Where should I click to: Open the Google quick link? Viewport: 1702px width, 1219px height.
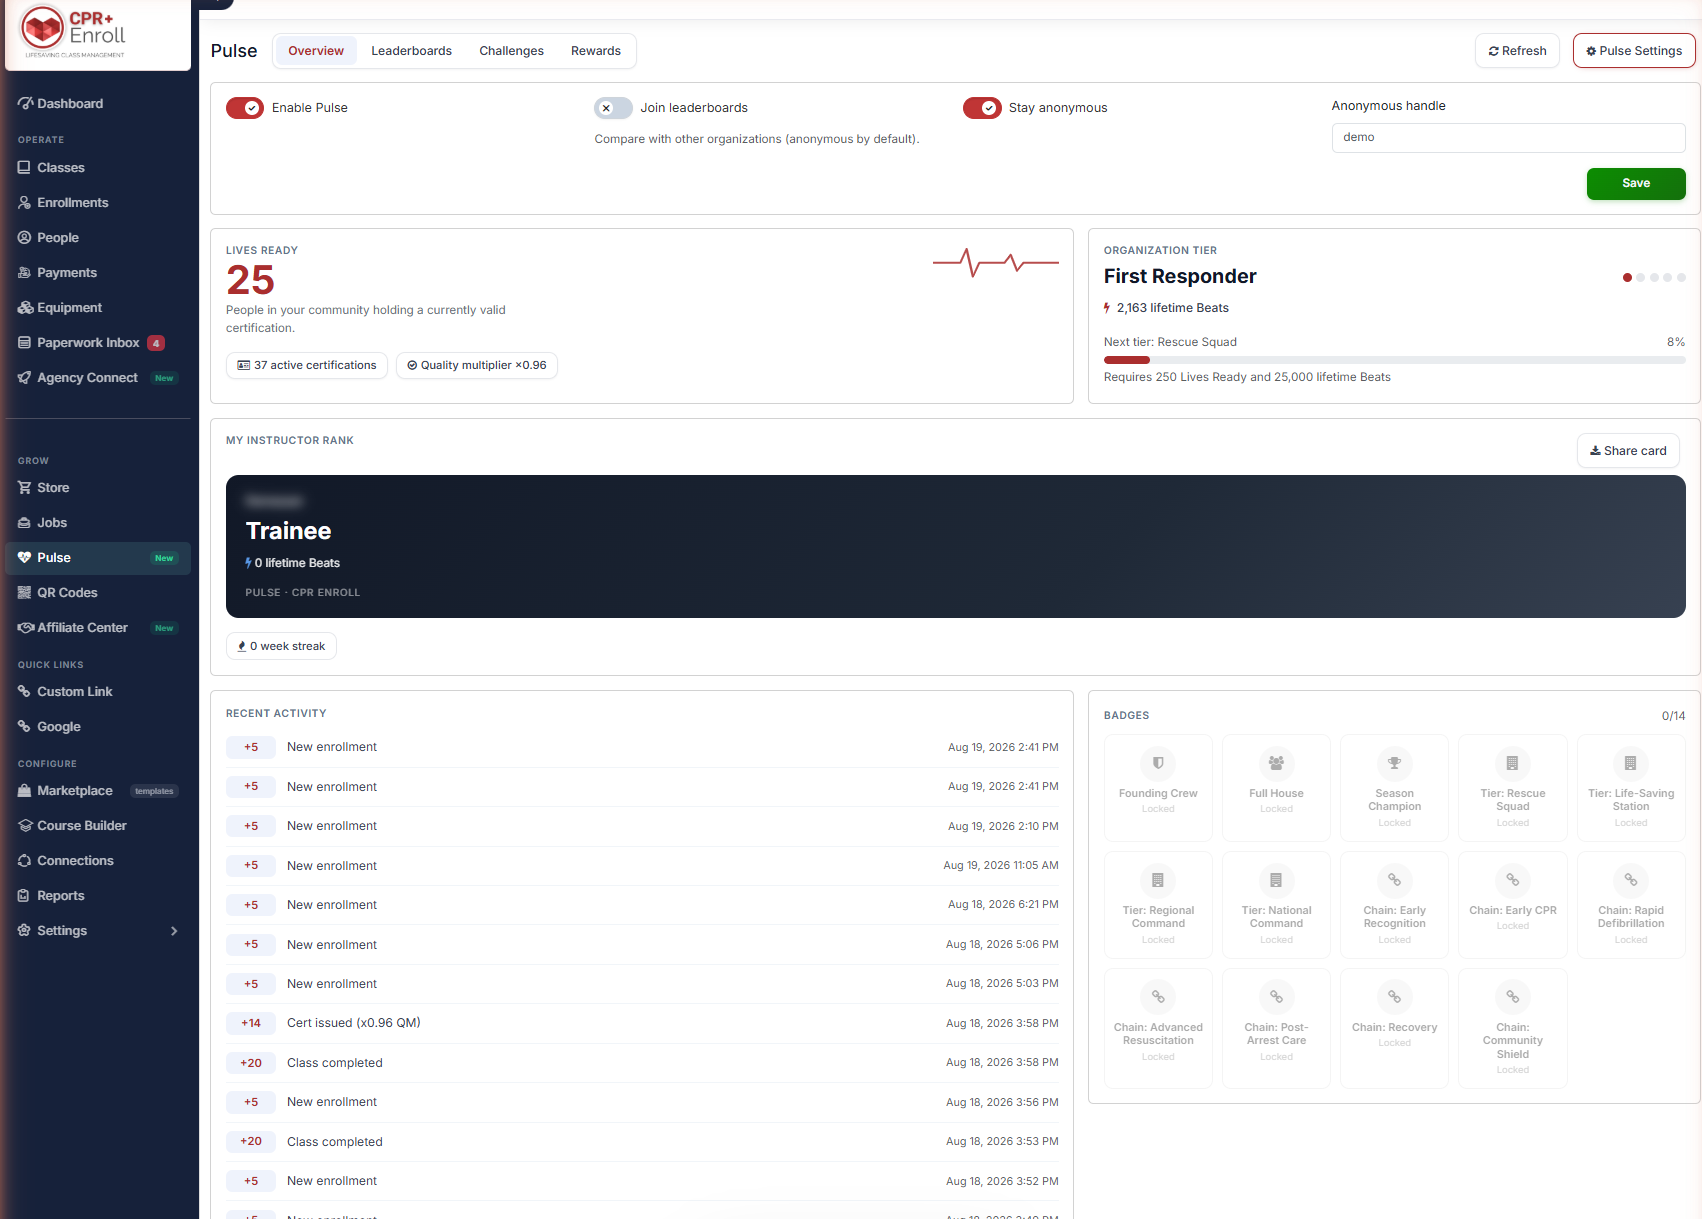pos(98,727)
